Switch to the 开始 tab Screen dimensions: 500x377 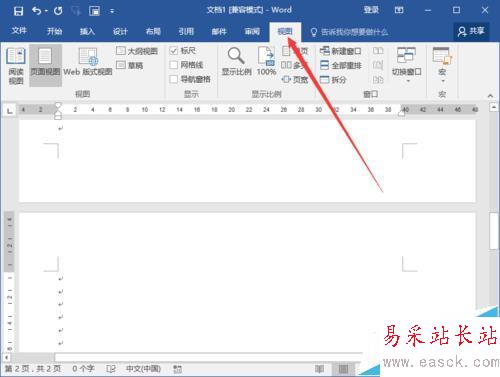tap(54, 31)
